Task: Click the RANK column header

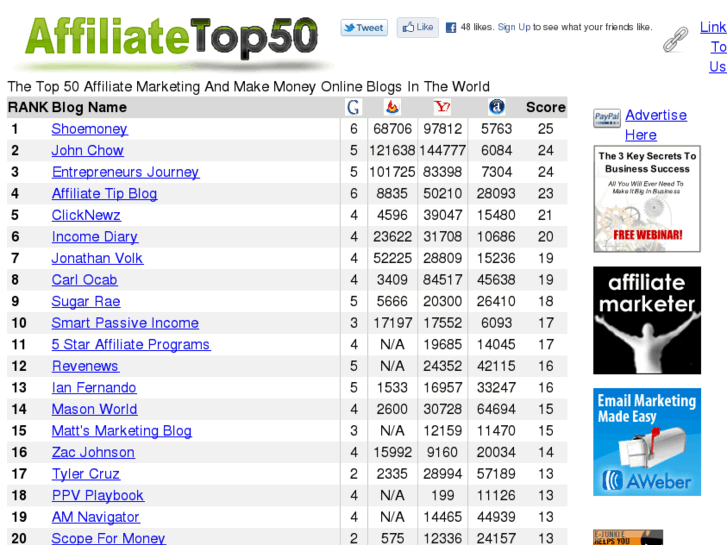Action: [28, 107]
